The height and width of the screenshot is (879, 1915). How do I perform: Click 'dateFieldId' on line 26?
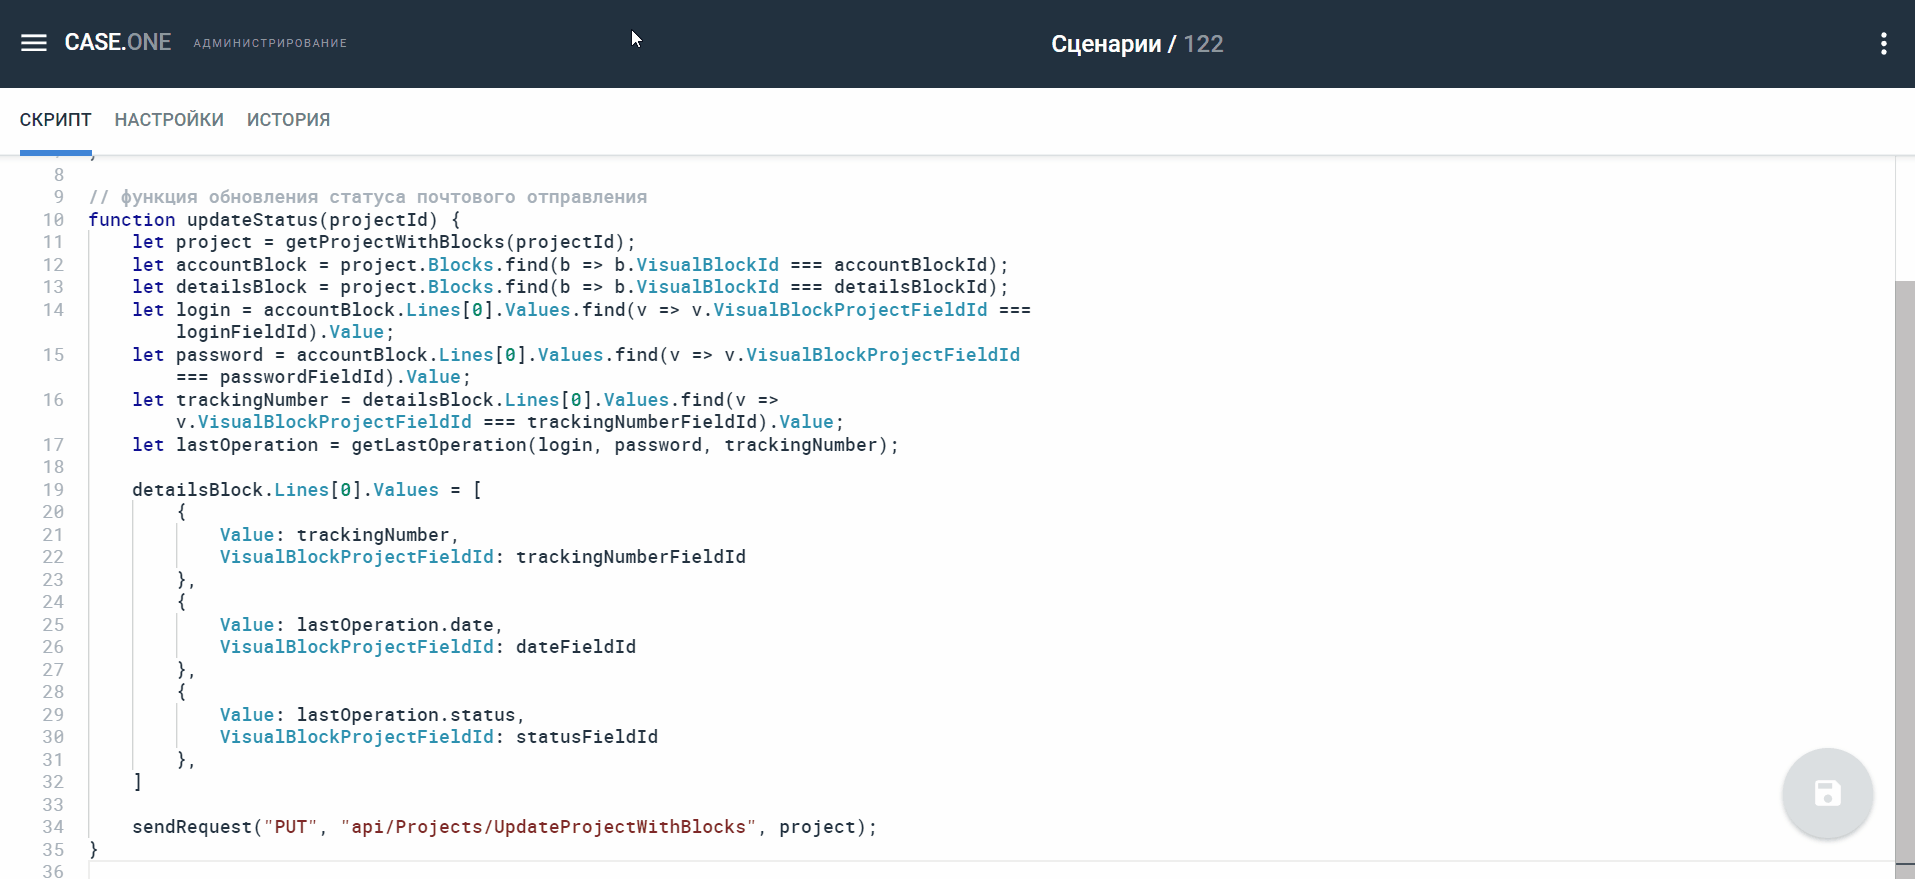click(x=576, y=647)
